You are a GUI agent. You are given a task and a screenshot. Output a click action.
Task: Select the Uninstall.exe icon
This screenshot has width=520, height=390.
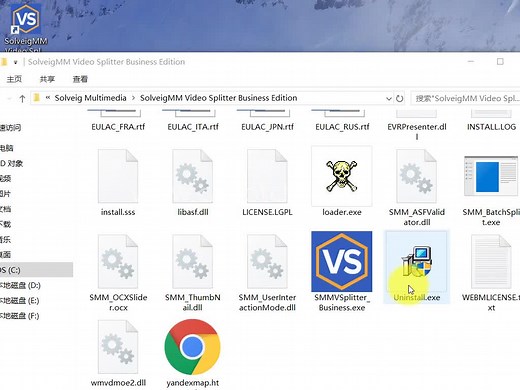(416, 261)
